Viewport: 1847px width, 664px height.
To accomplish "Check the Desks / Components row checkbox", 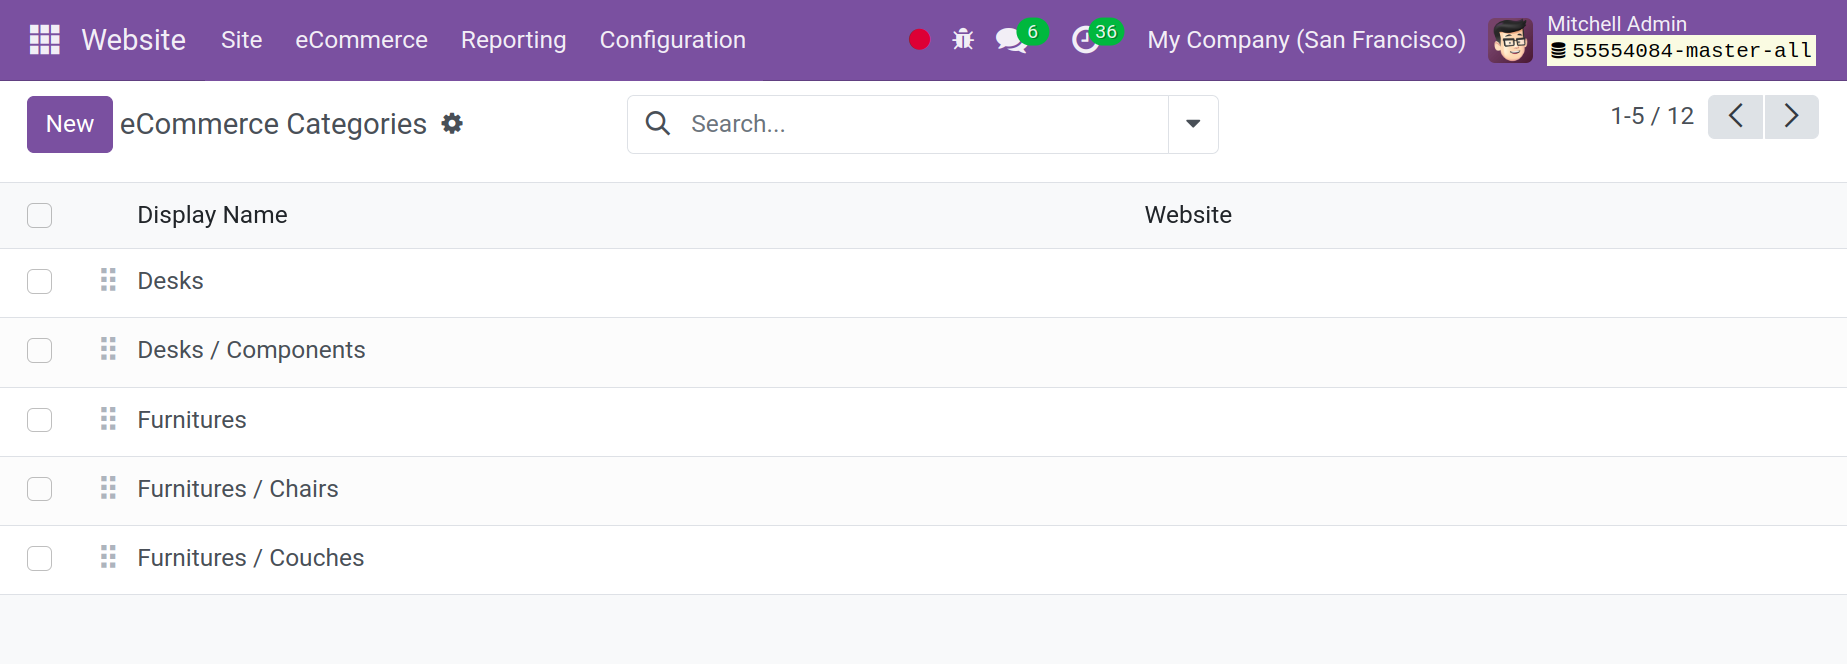I will [x=40, y=351].
